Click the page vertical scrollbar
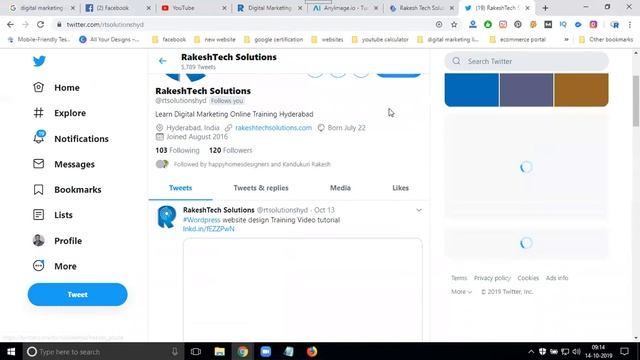This screenshot has height=360, width=640. [636, 101]
